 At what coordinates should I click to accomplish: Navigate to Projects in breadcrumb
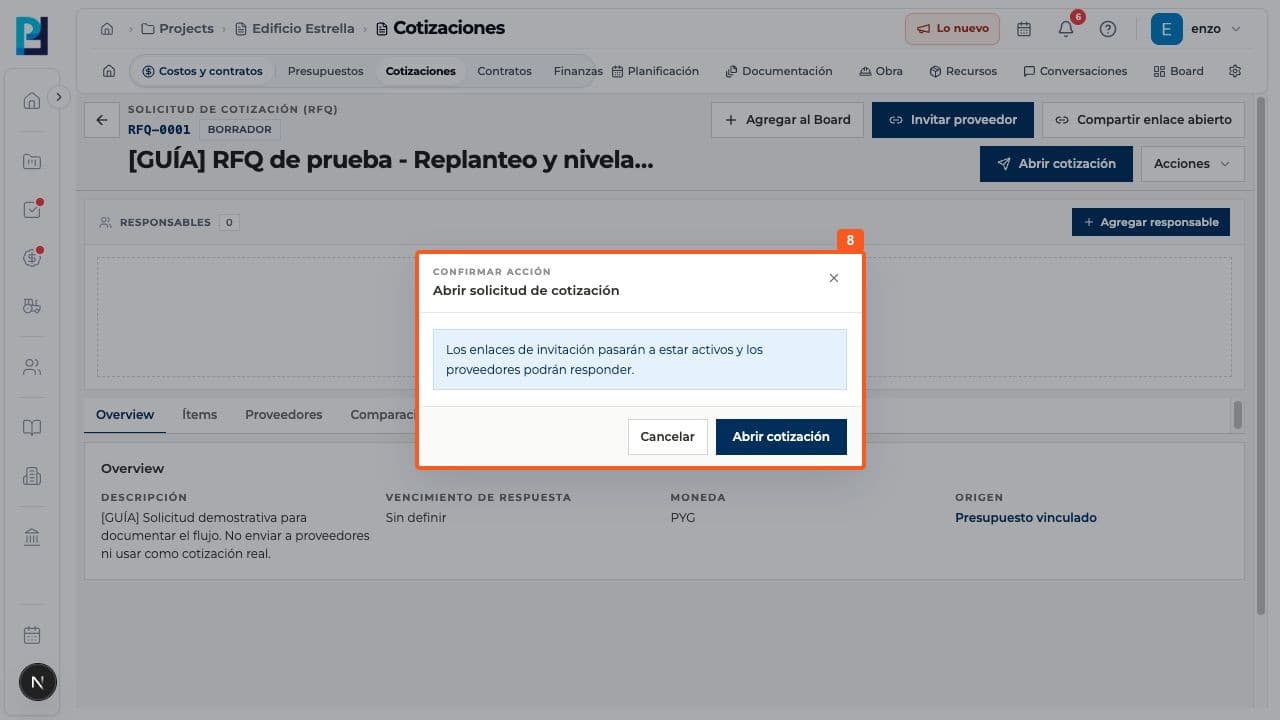click(x=177, y=29)
